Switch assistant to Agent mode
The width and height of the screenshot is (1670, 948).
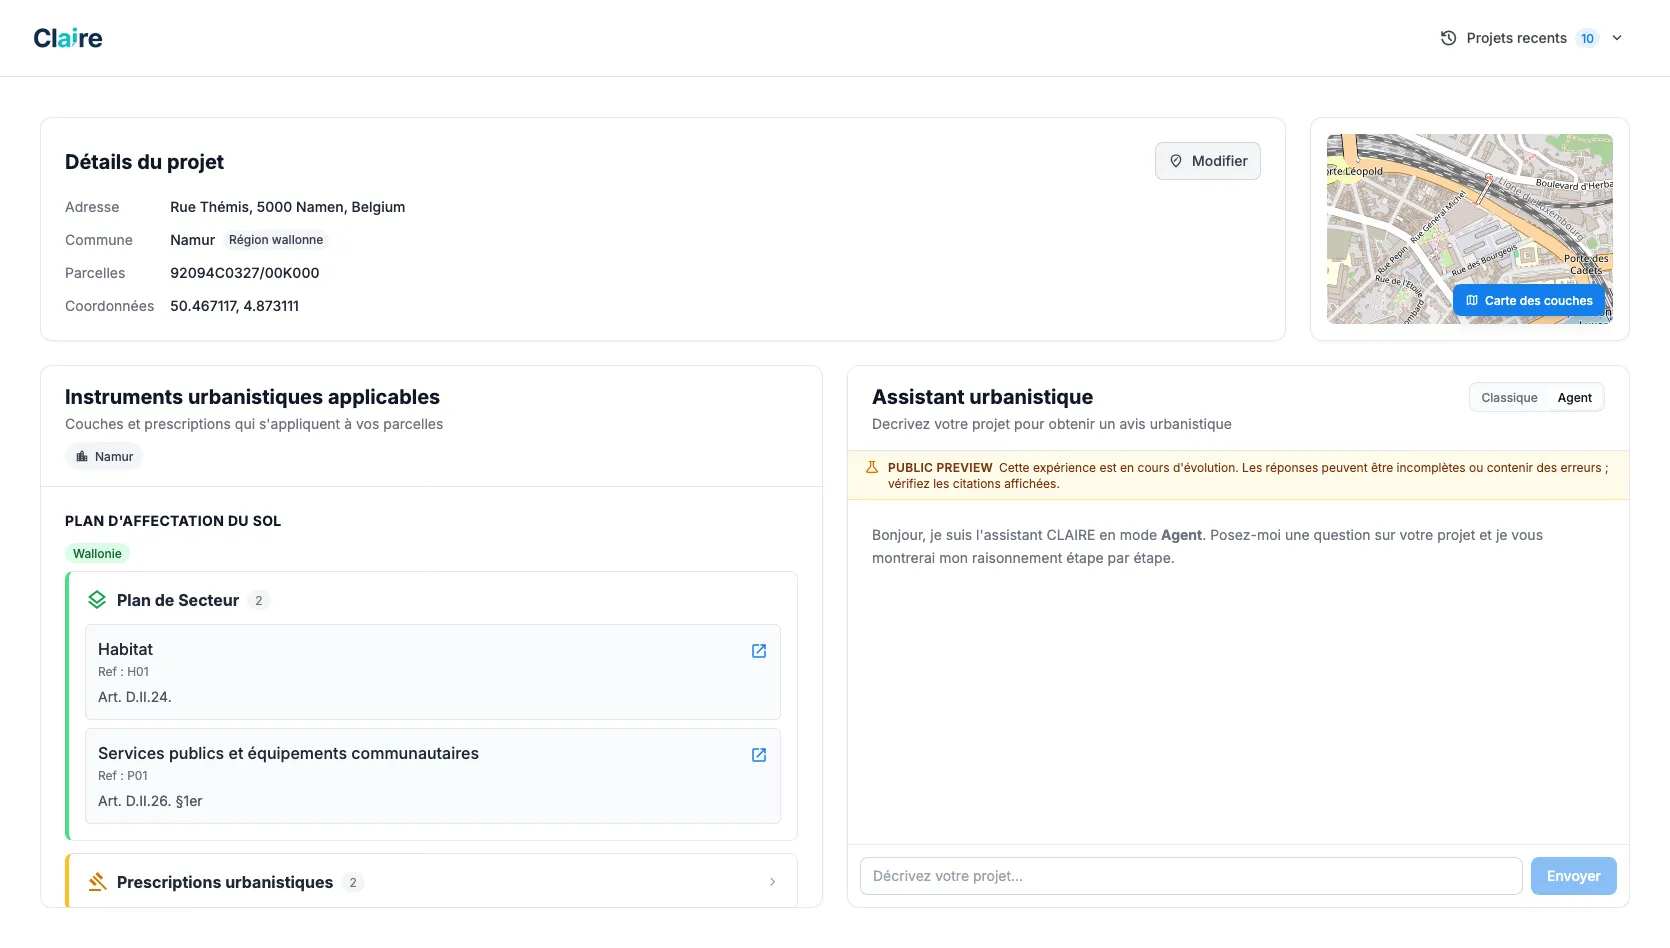1574,397
